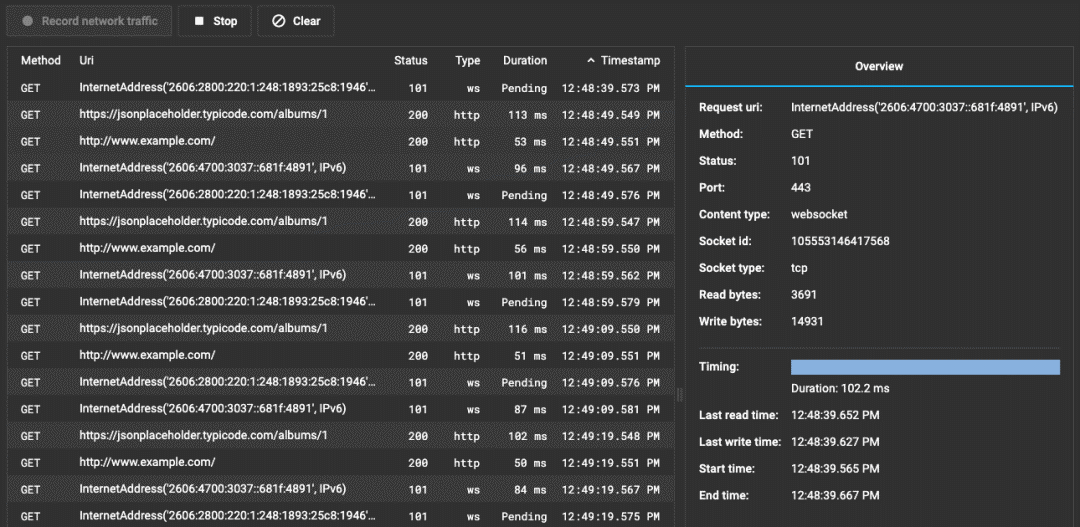Pick the example.com request taking 50 ms
The image size is (1080, 527).
point(147,462)
